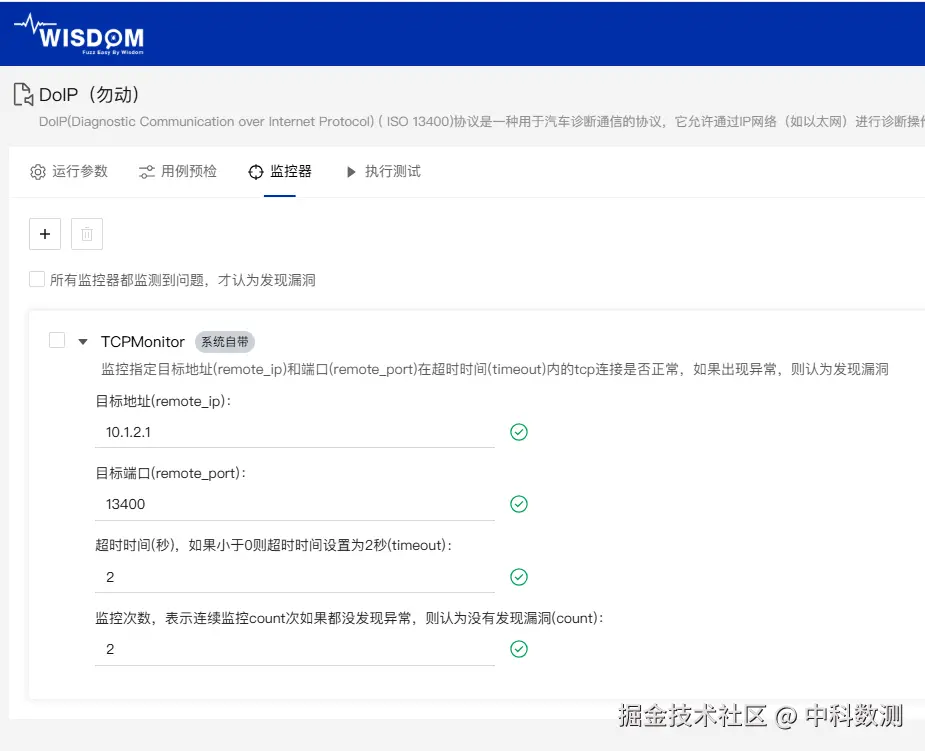Check the TCPMonitor selection checkbox
This screenshot has width=925, height=751.
coord(57,340)
